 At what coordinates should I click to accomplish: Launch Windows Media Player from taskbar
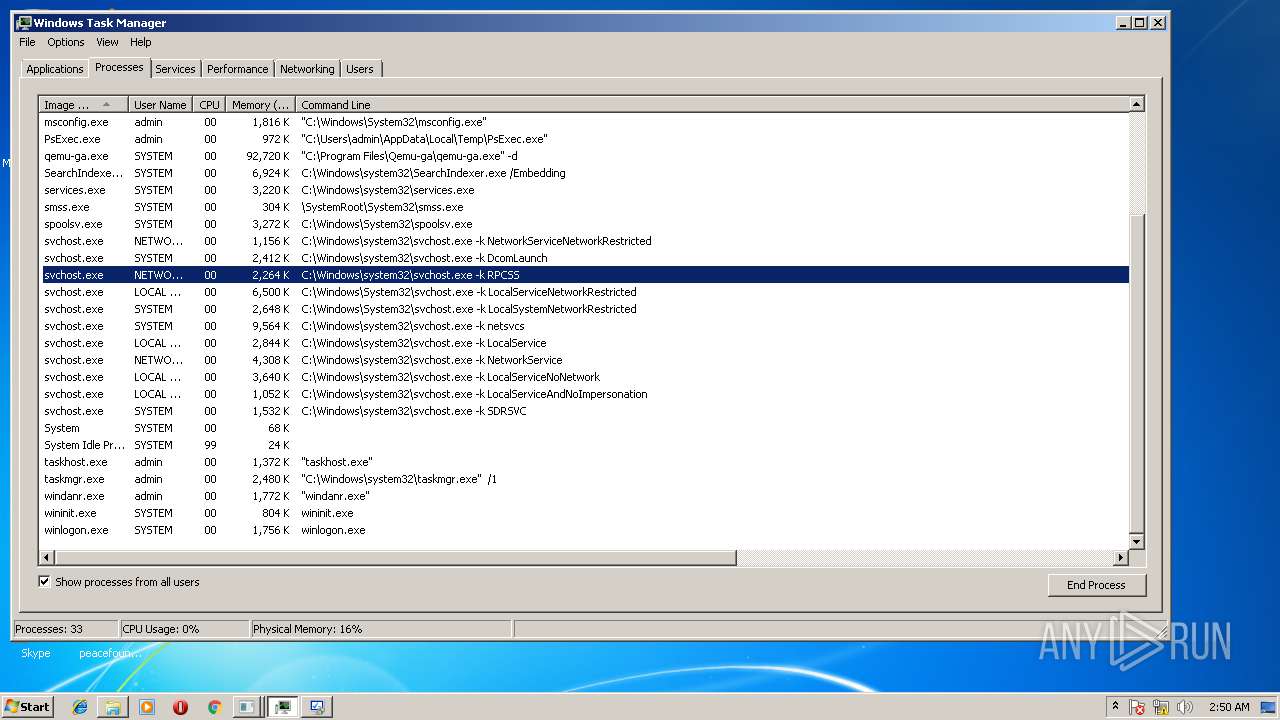tap(147, 707)
